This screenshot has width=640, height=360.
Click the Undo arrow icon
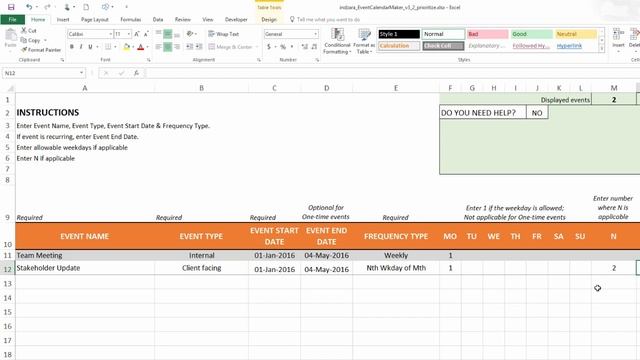29,7
